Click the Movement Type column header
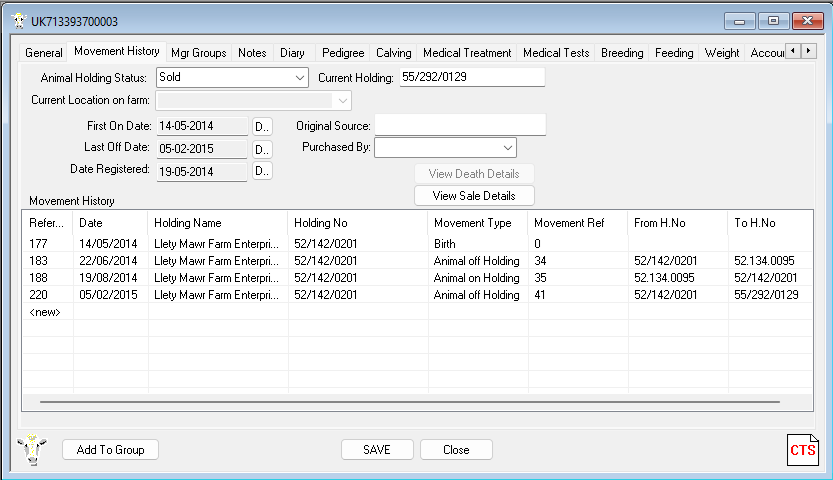833x480 pixels. 478,223
